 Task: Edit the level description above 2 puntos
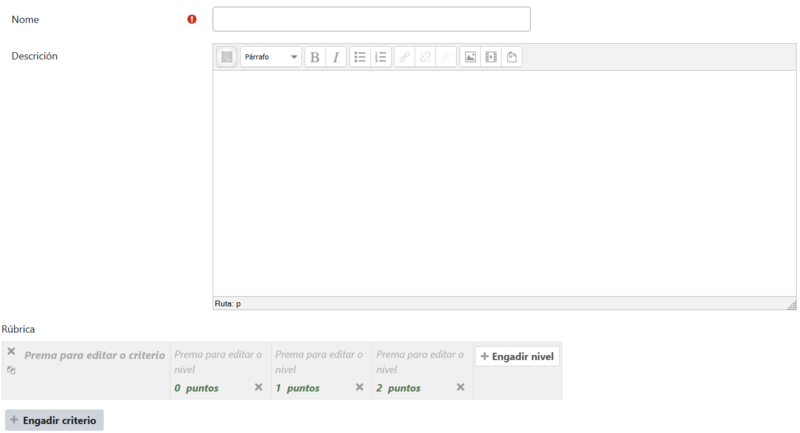tap(420, 362)
